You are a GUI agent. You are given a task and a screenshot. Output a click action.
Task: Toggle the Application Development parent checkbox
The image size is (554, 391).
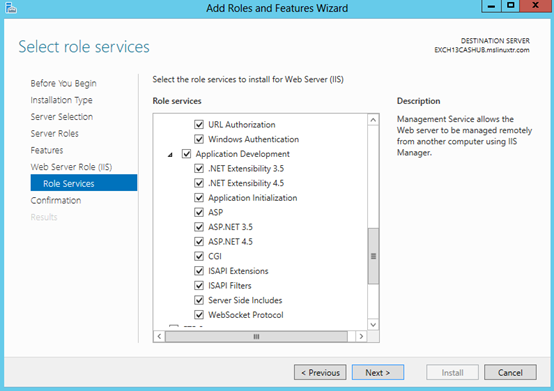186,154
